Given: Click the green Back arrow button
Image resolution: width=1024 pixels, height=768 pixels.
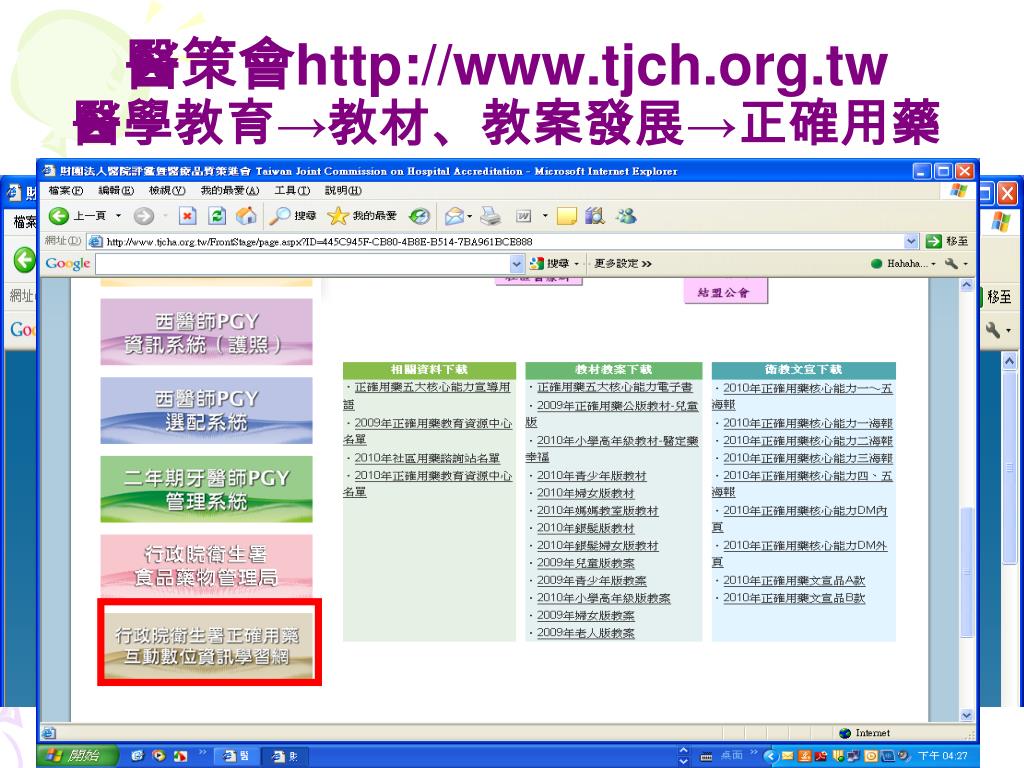Looking at the screenshot, I should pos(59,216).
